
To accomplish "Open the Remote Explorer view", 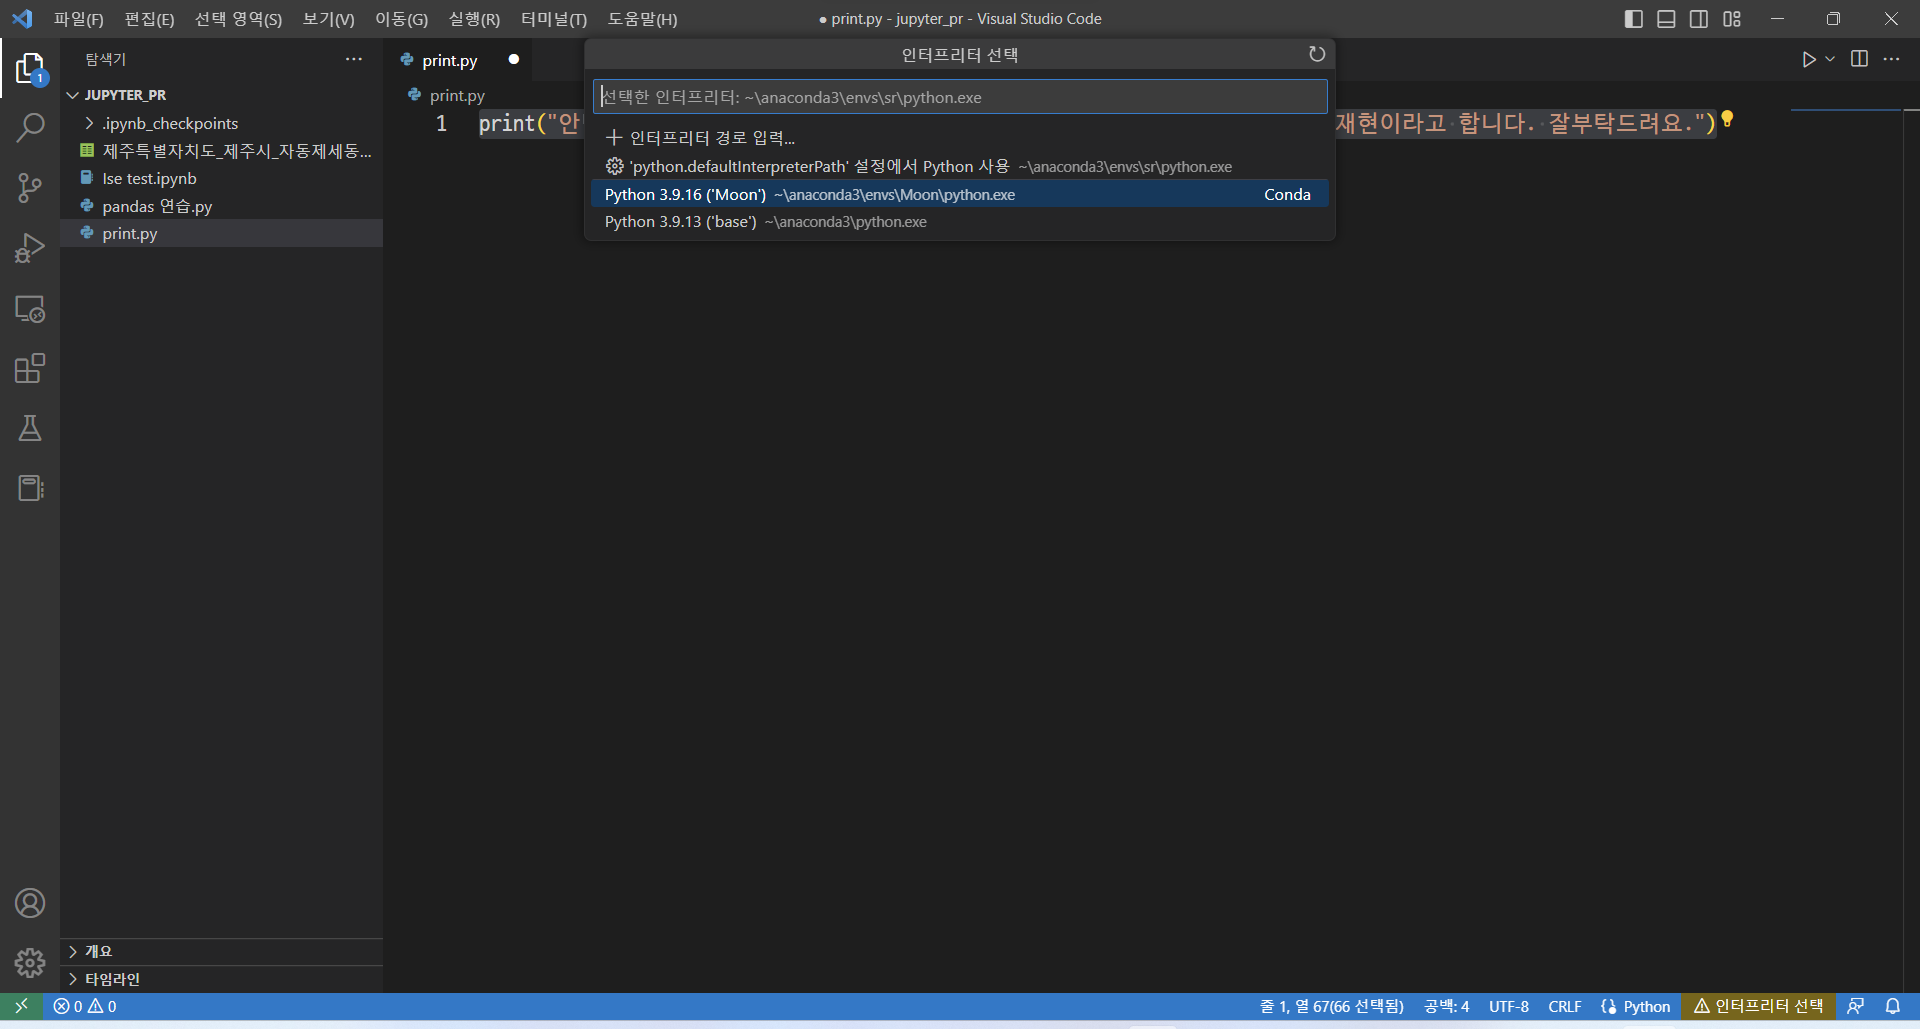I will click(x=30, y=309).
